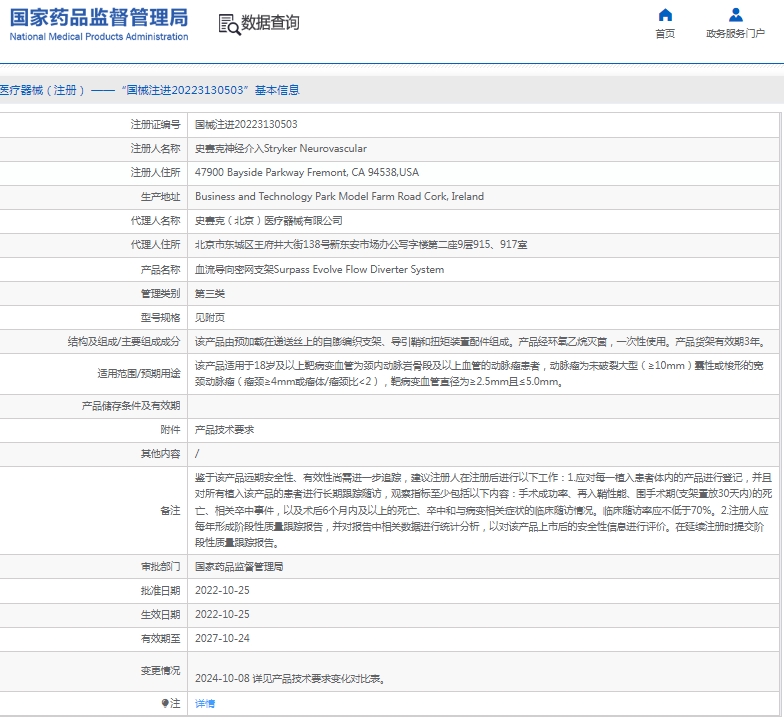Click the 国家药品监督管理局 approval department value
This screenshot has height=721, width=784.
[239, 566]
